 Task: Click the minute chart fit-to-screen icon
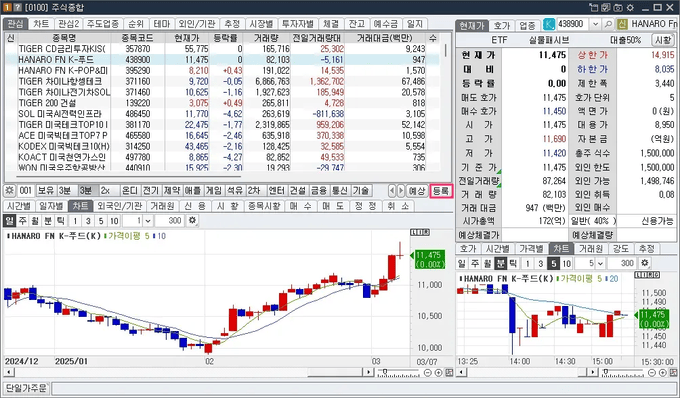(x=673, y=372)
